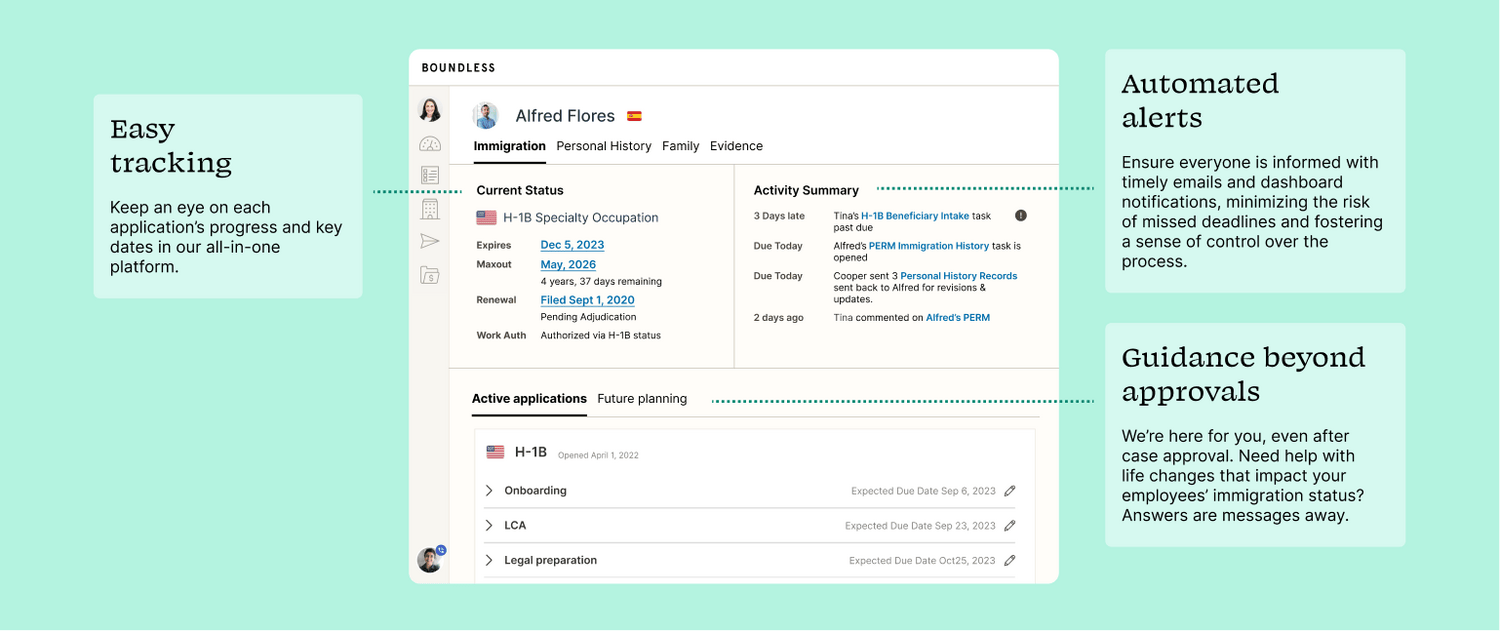This screenshot has width=1500, height=631.
Task: Expand the Onboarding section chevron
Action: [x=489, y=491]
